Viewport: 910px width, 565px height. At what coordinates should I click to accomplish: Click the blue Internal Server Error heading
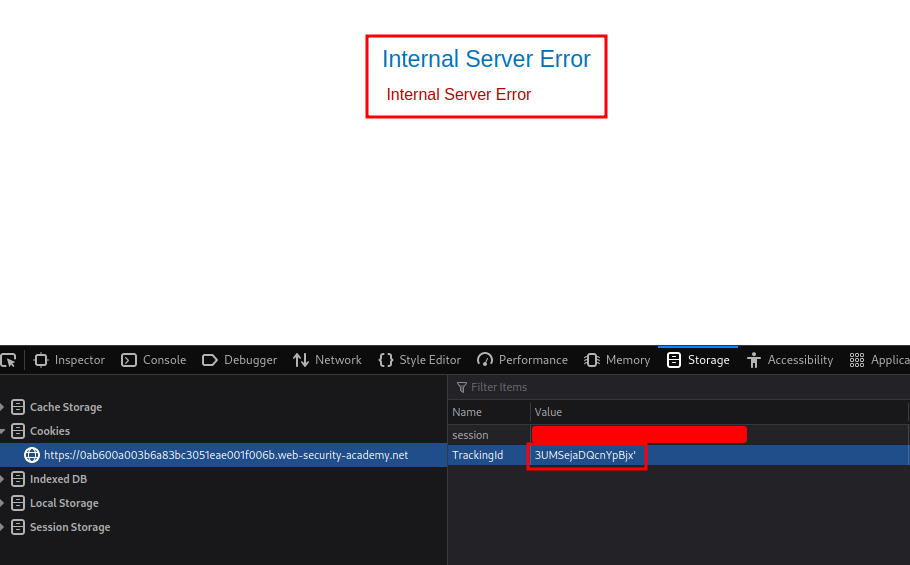tap(486, 59)
